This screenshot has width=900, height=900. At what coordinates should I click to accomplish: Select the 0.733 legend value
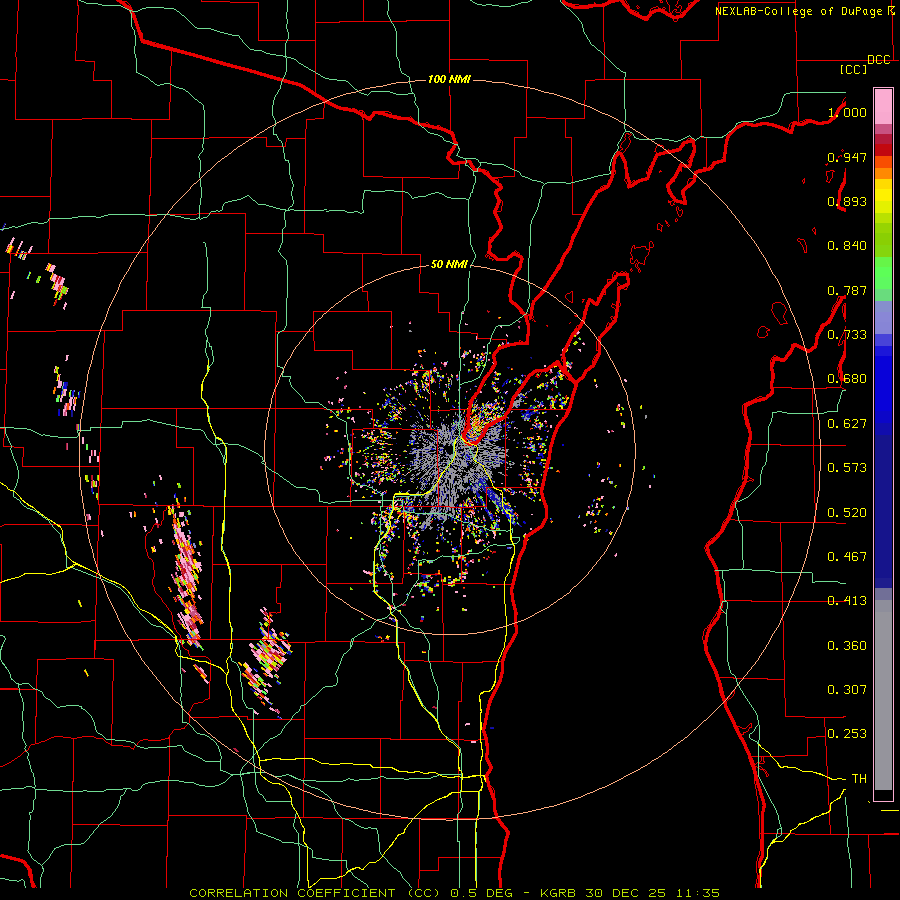point(847,335)
